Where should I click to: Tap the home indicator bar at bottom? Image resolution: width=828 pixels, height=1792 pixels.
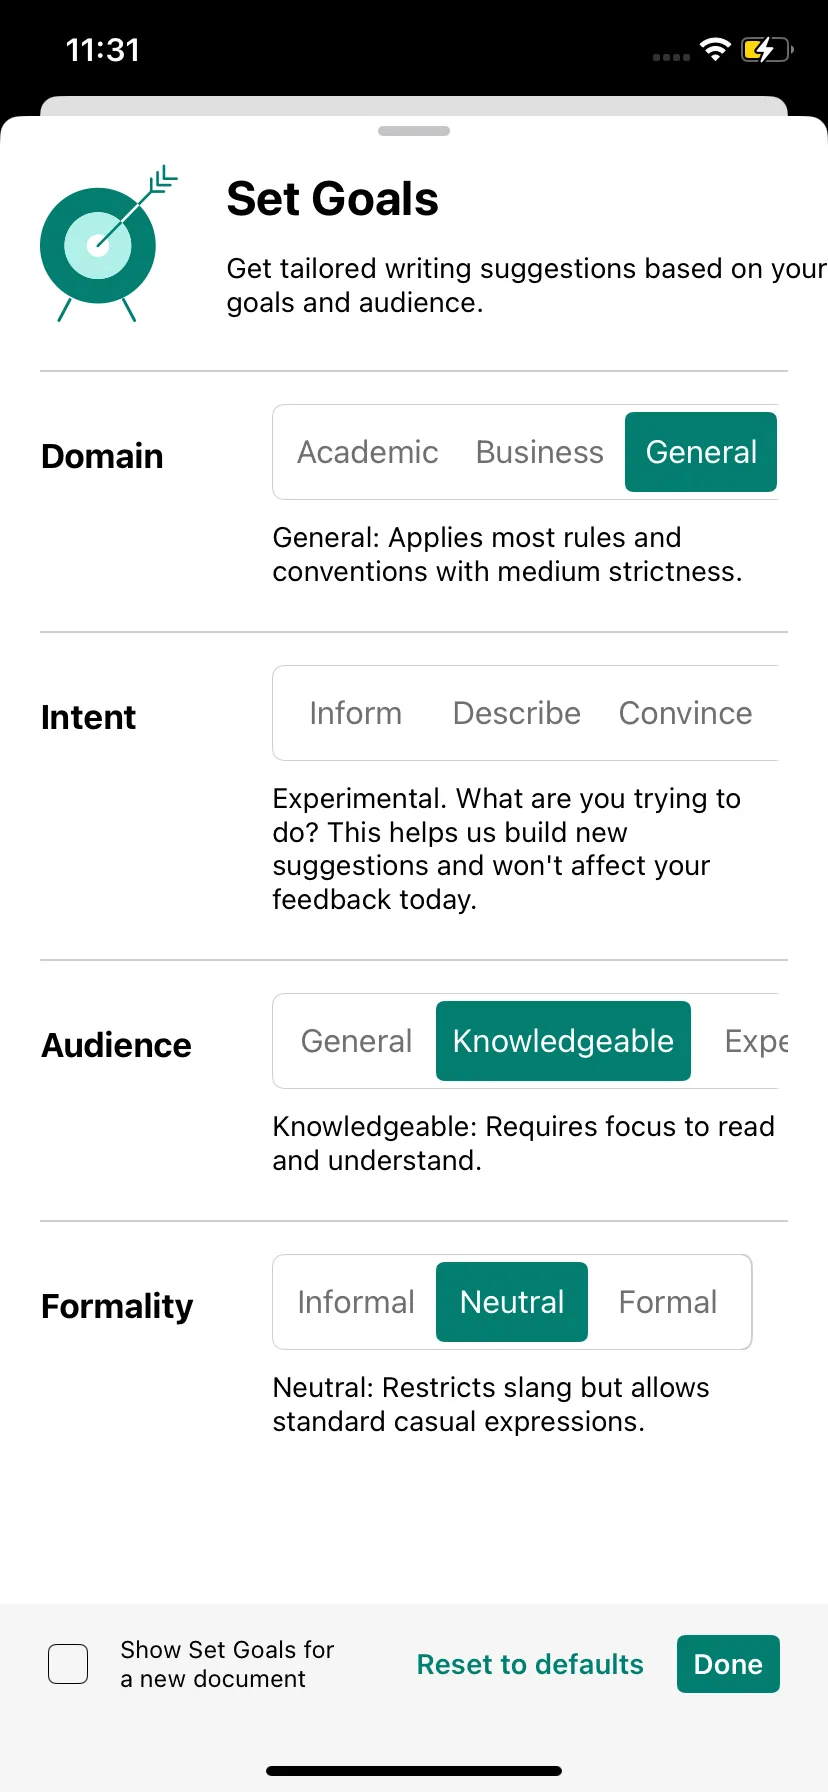(414, 1771)
